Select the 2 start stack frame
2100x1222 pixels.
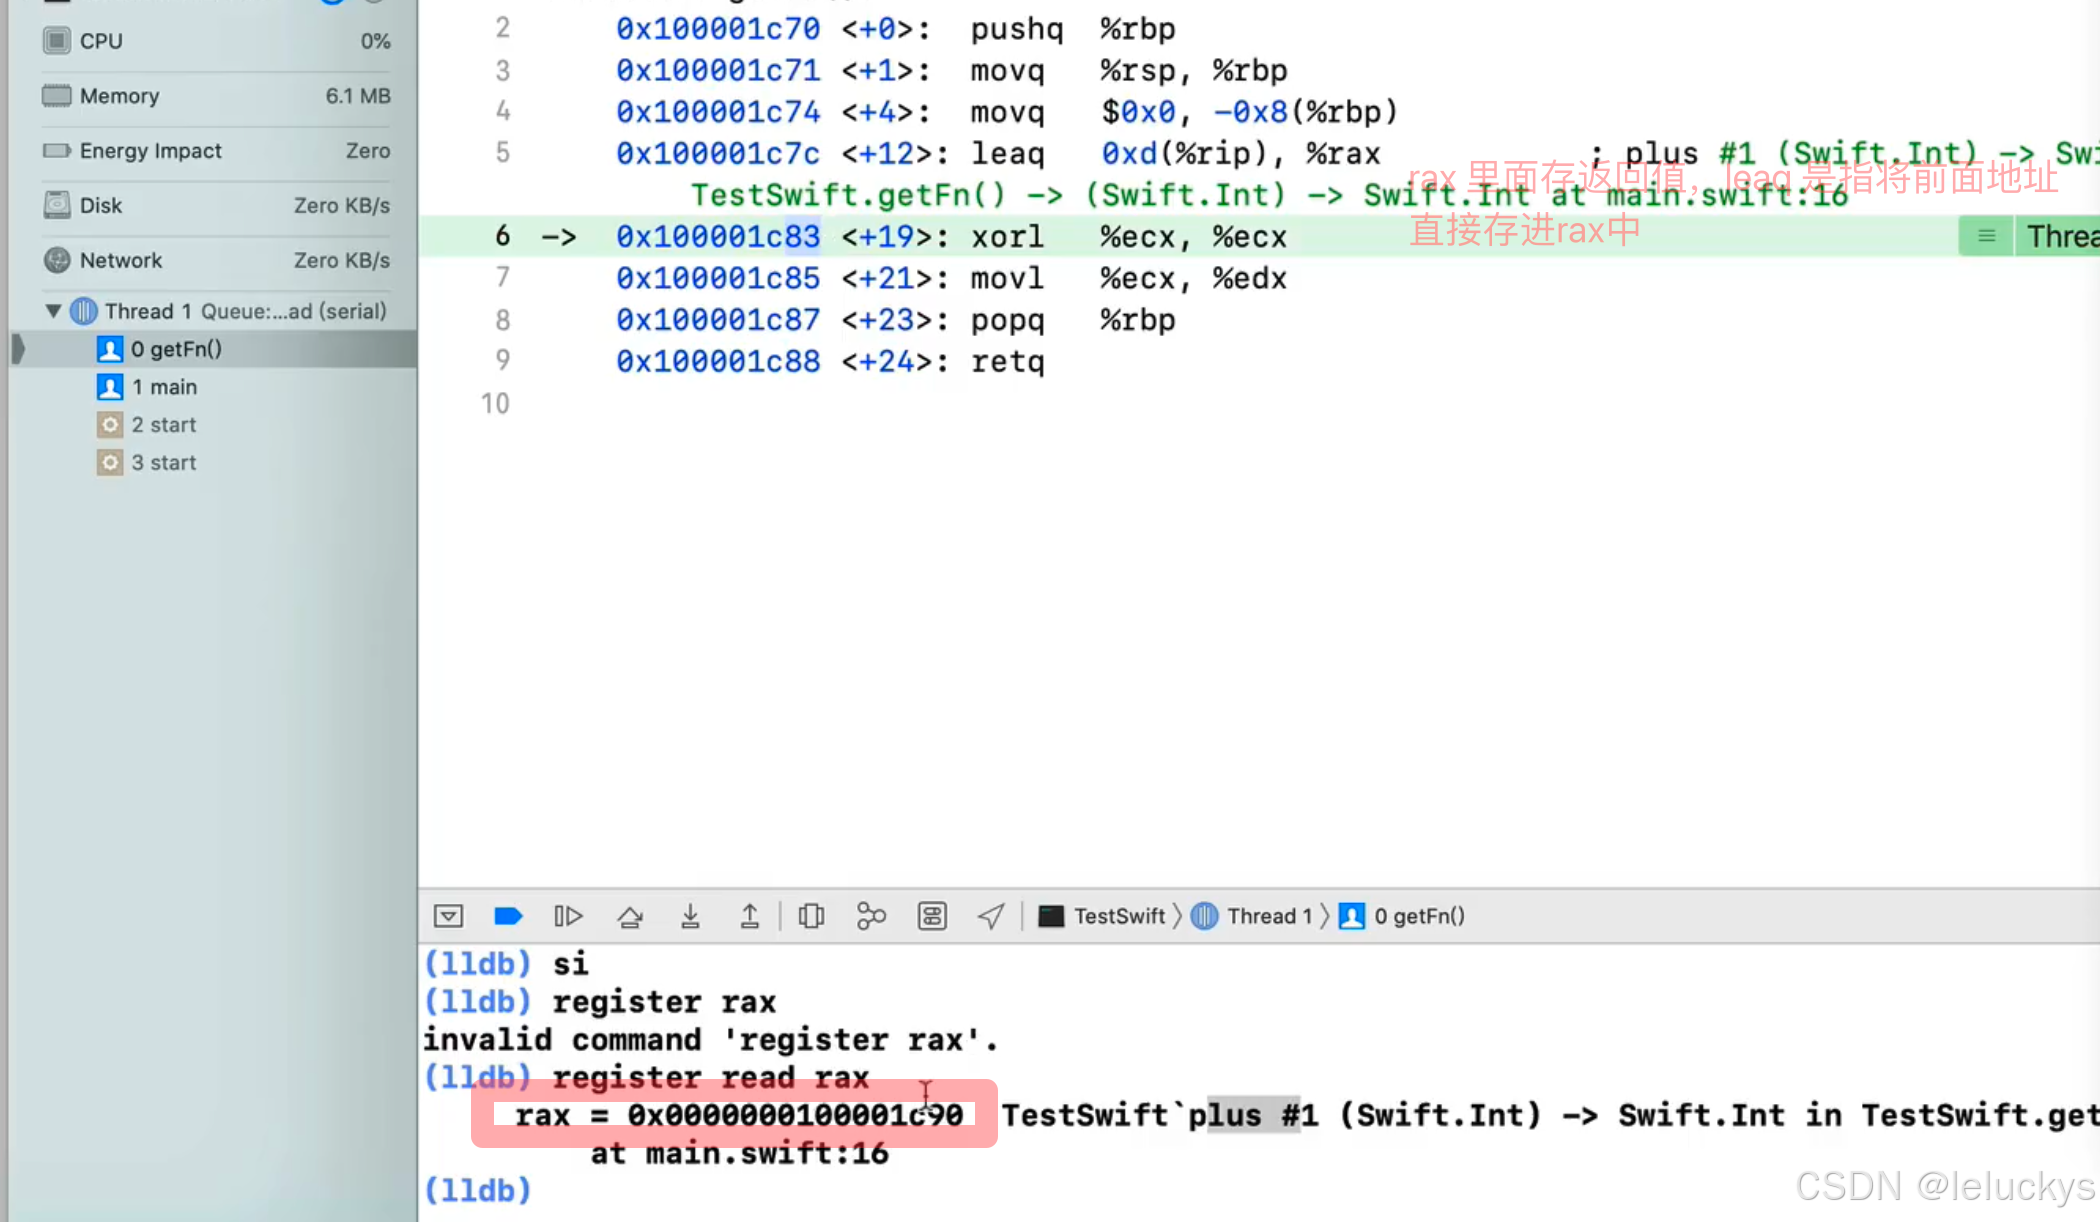pos(163,425)
